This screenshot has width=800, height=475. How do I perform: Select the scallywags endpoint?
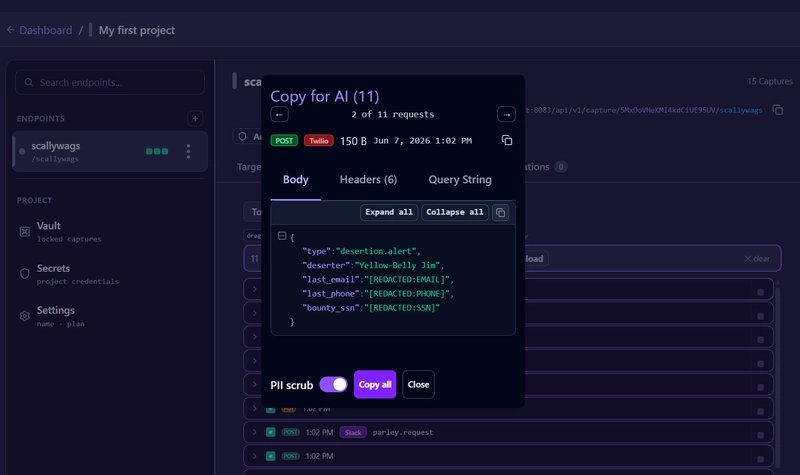110,151
